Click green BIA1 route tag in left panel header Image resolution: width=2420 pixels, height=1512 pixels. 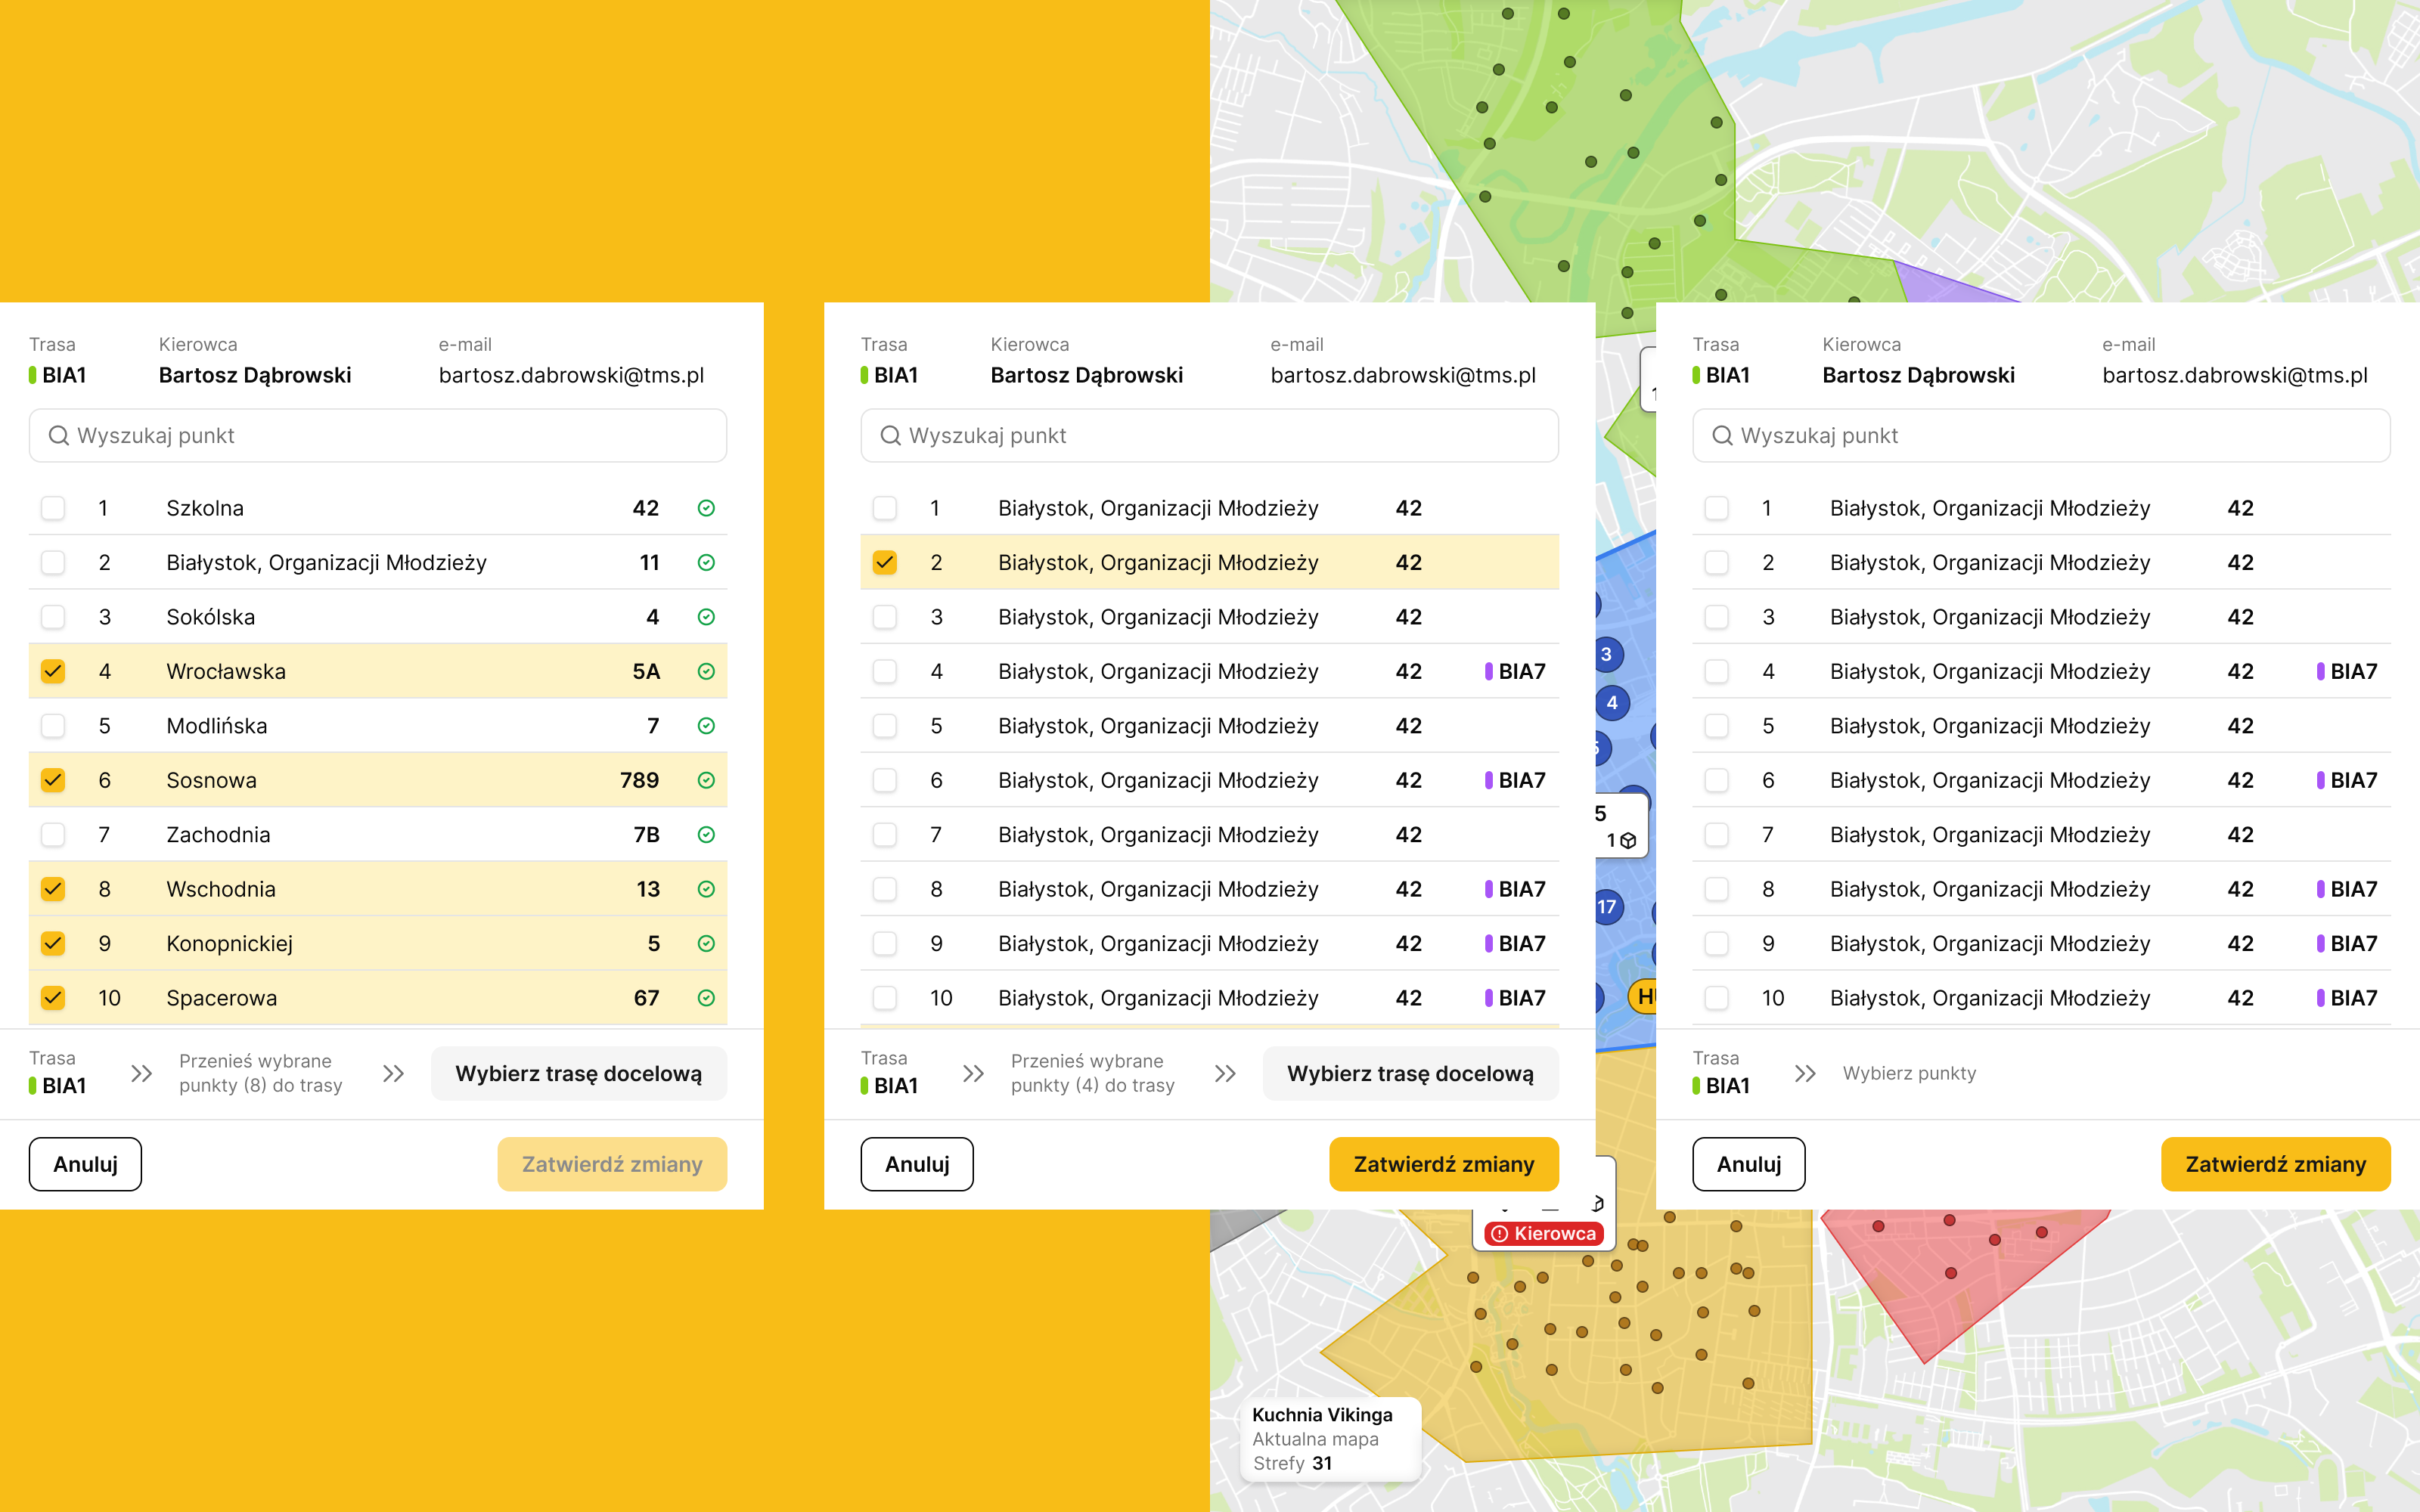(58, 376)
